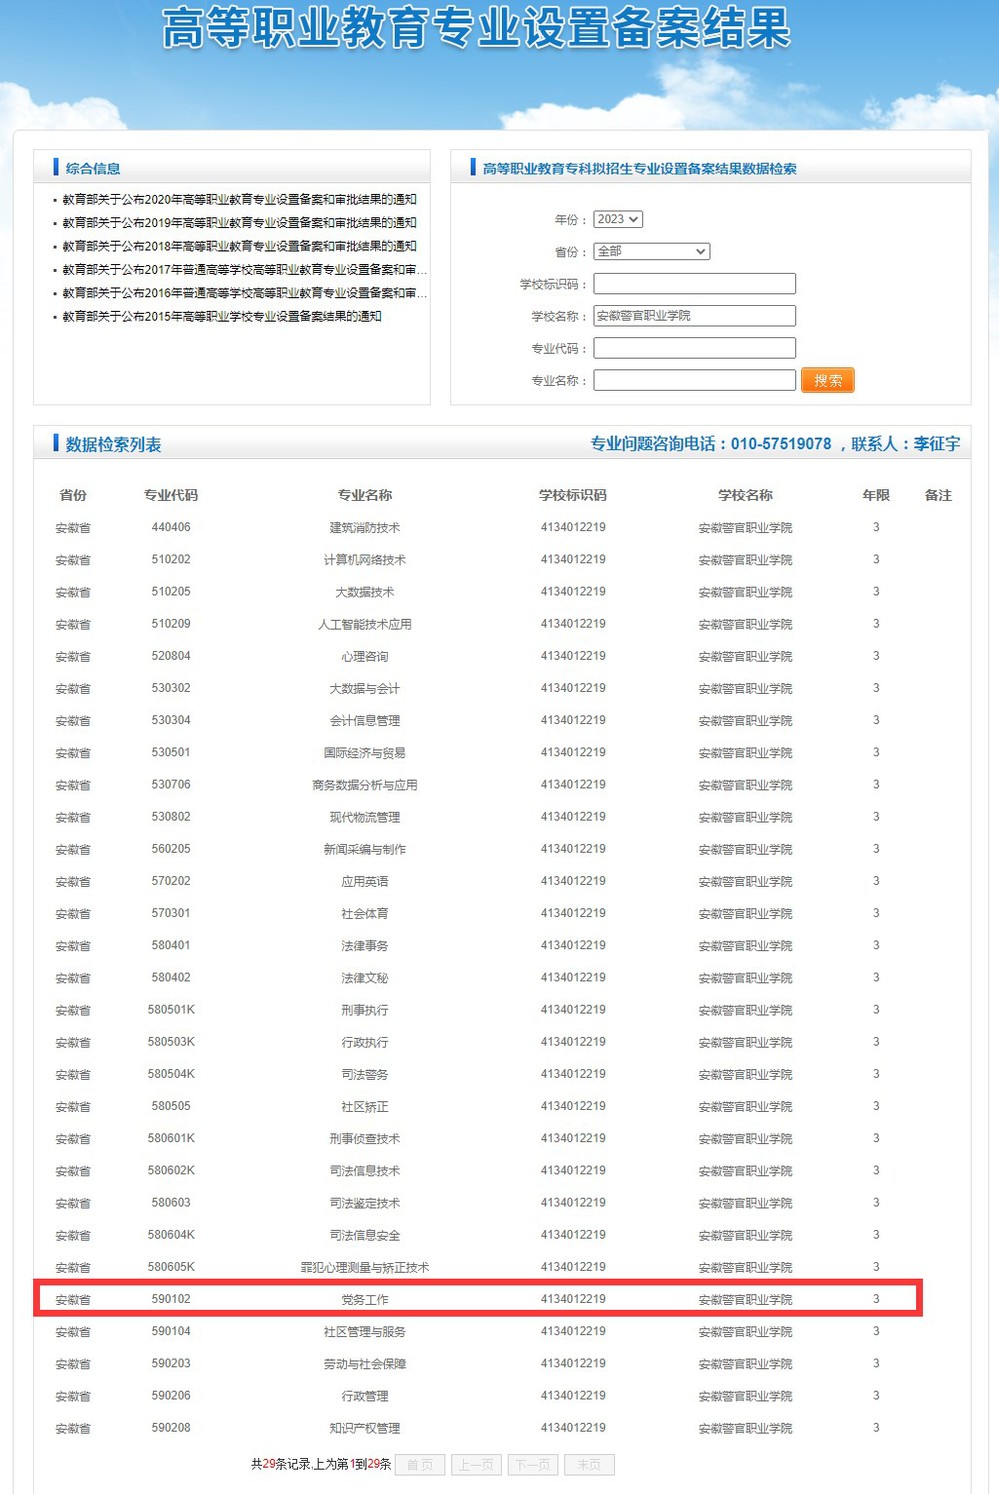Click the 专业名称 column header
Image resolution: width=999 pixels, height=1494 pixels.
(365, 495)
